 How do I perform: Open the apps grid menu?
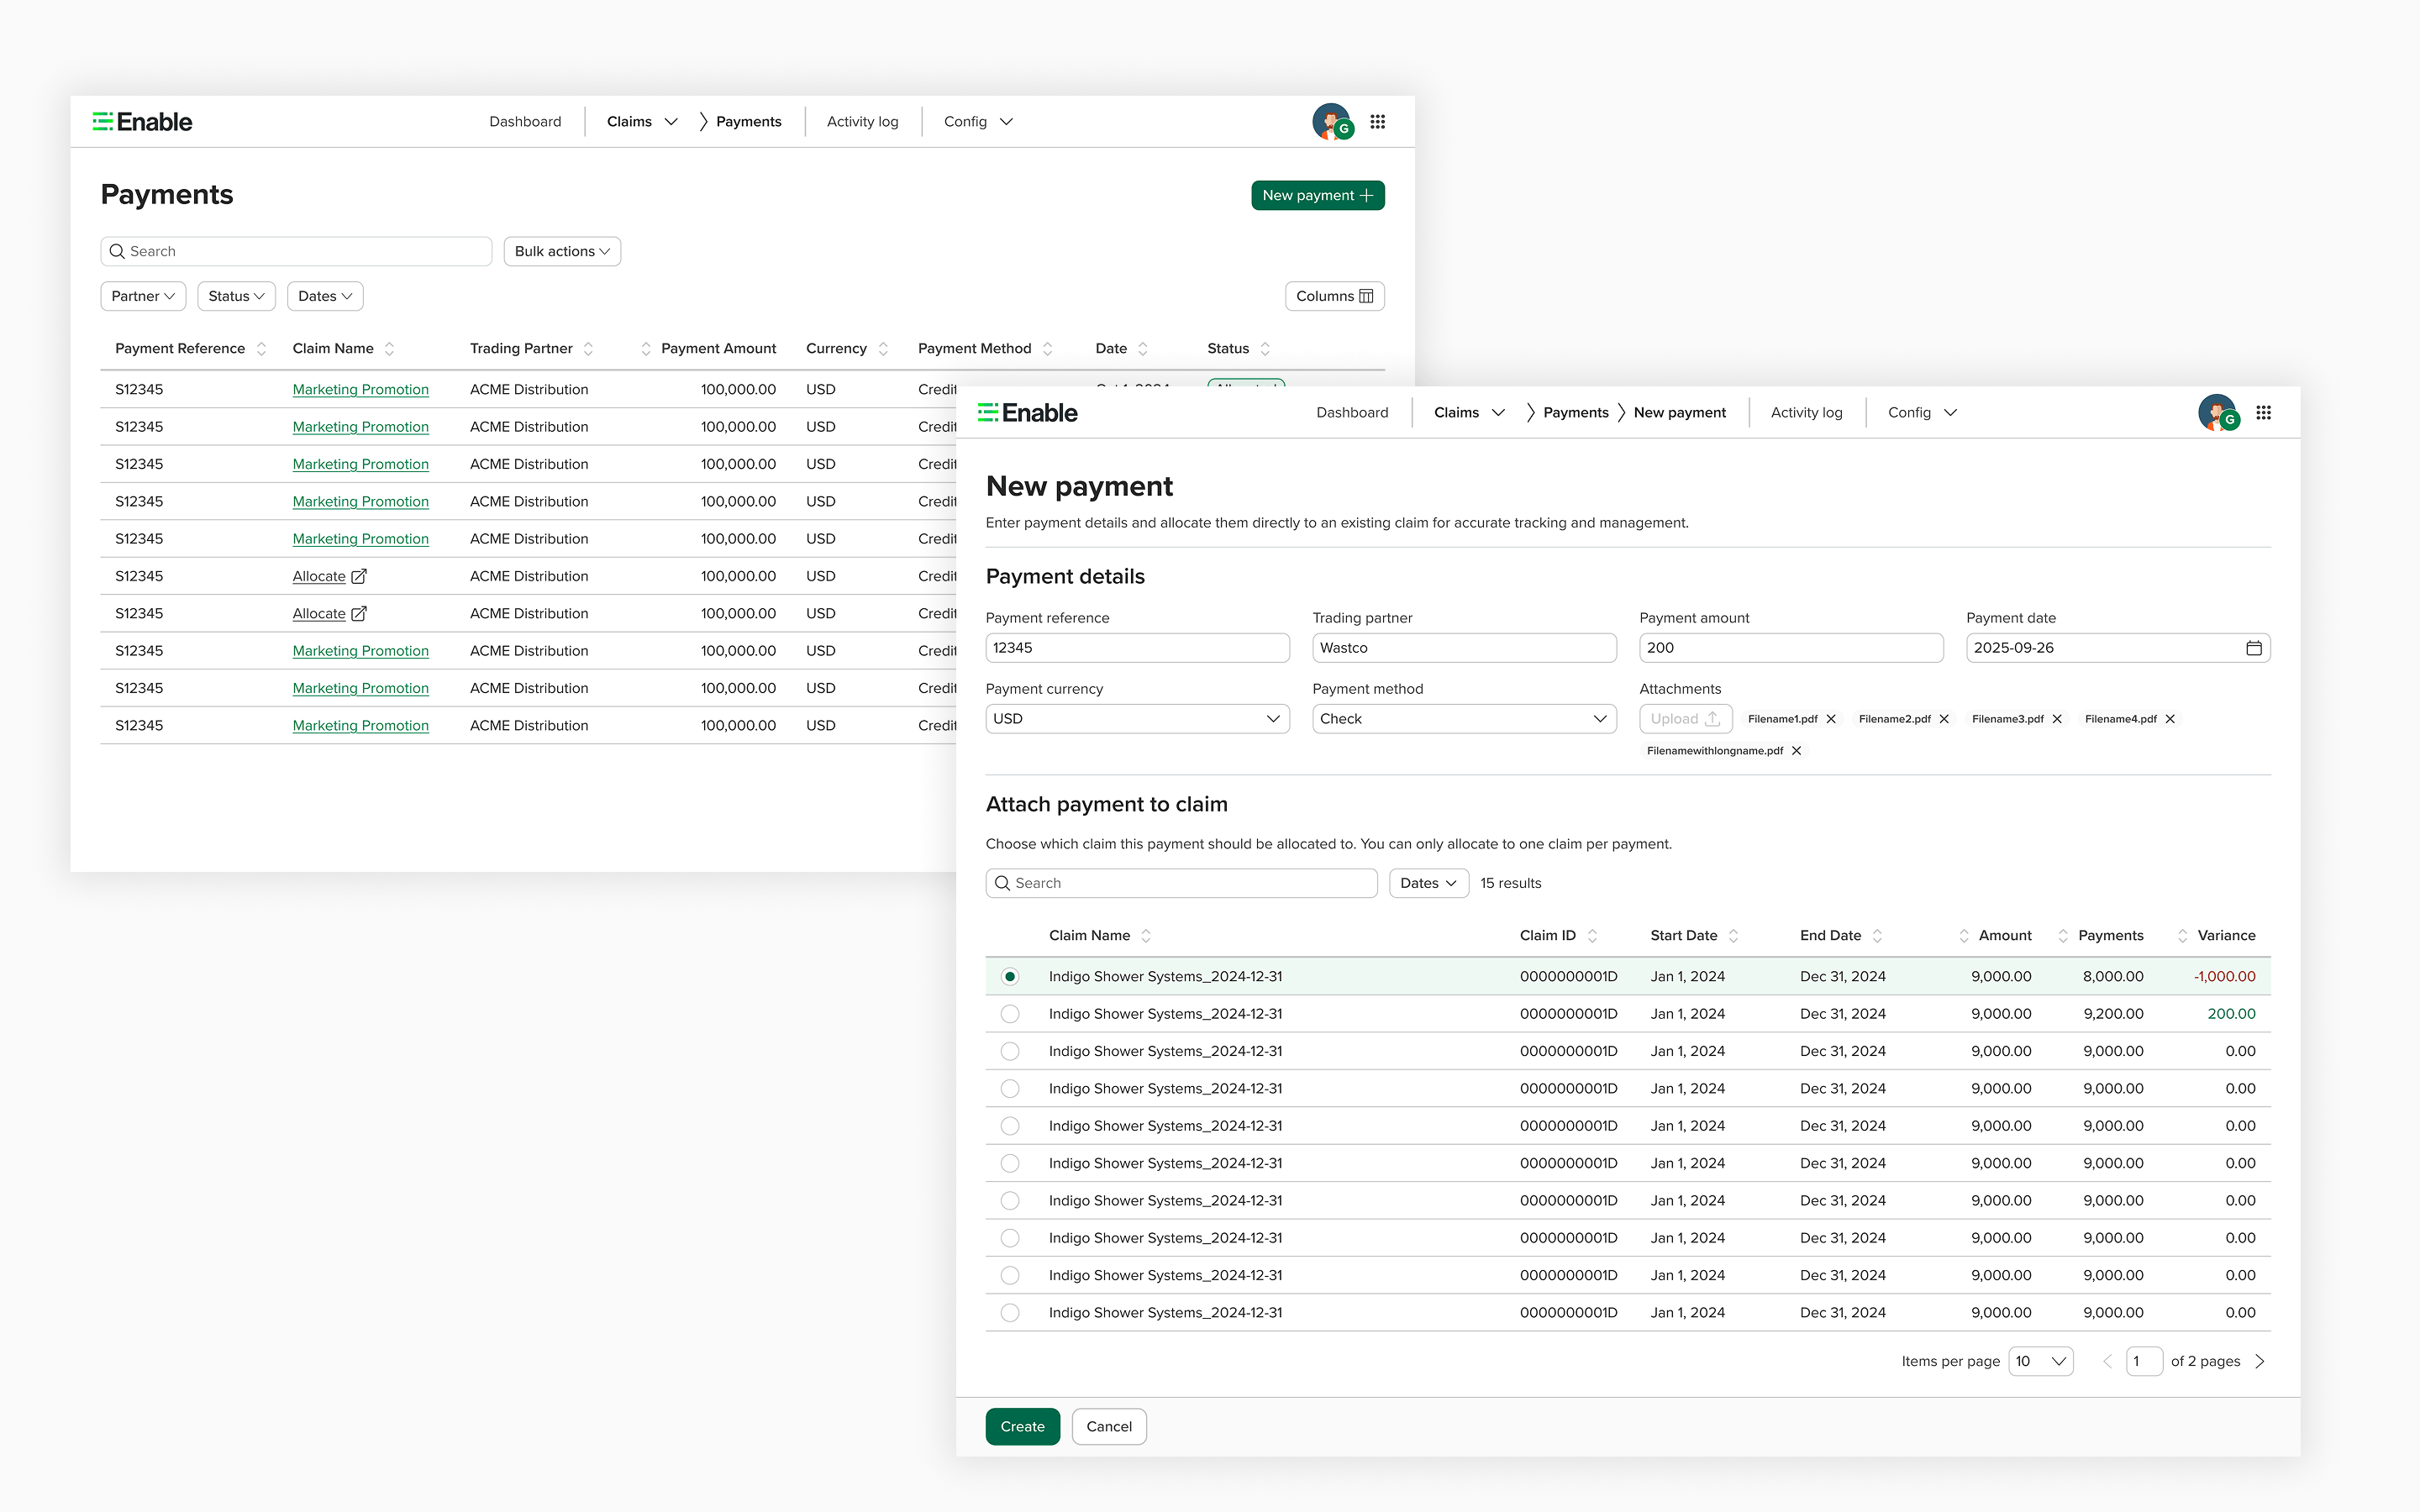click(2264, 412)
